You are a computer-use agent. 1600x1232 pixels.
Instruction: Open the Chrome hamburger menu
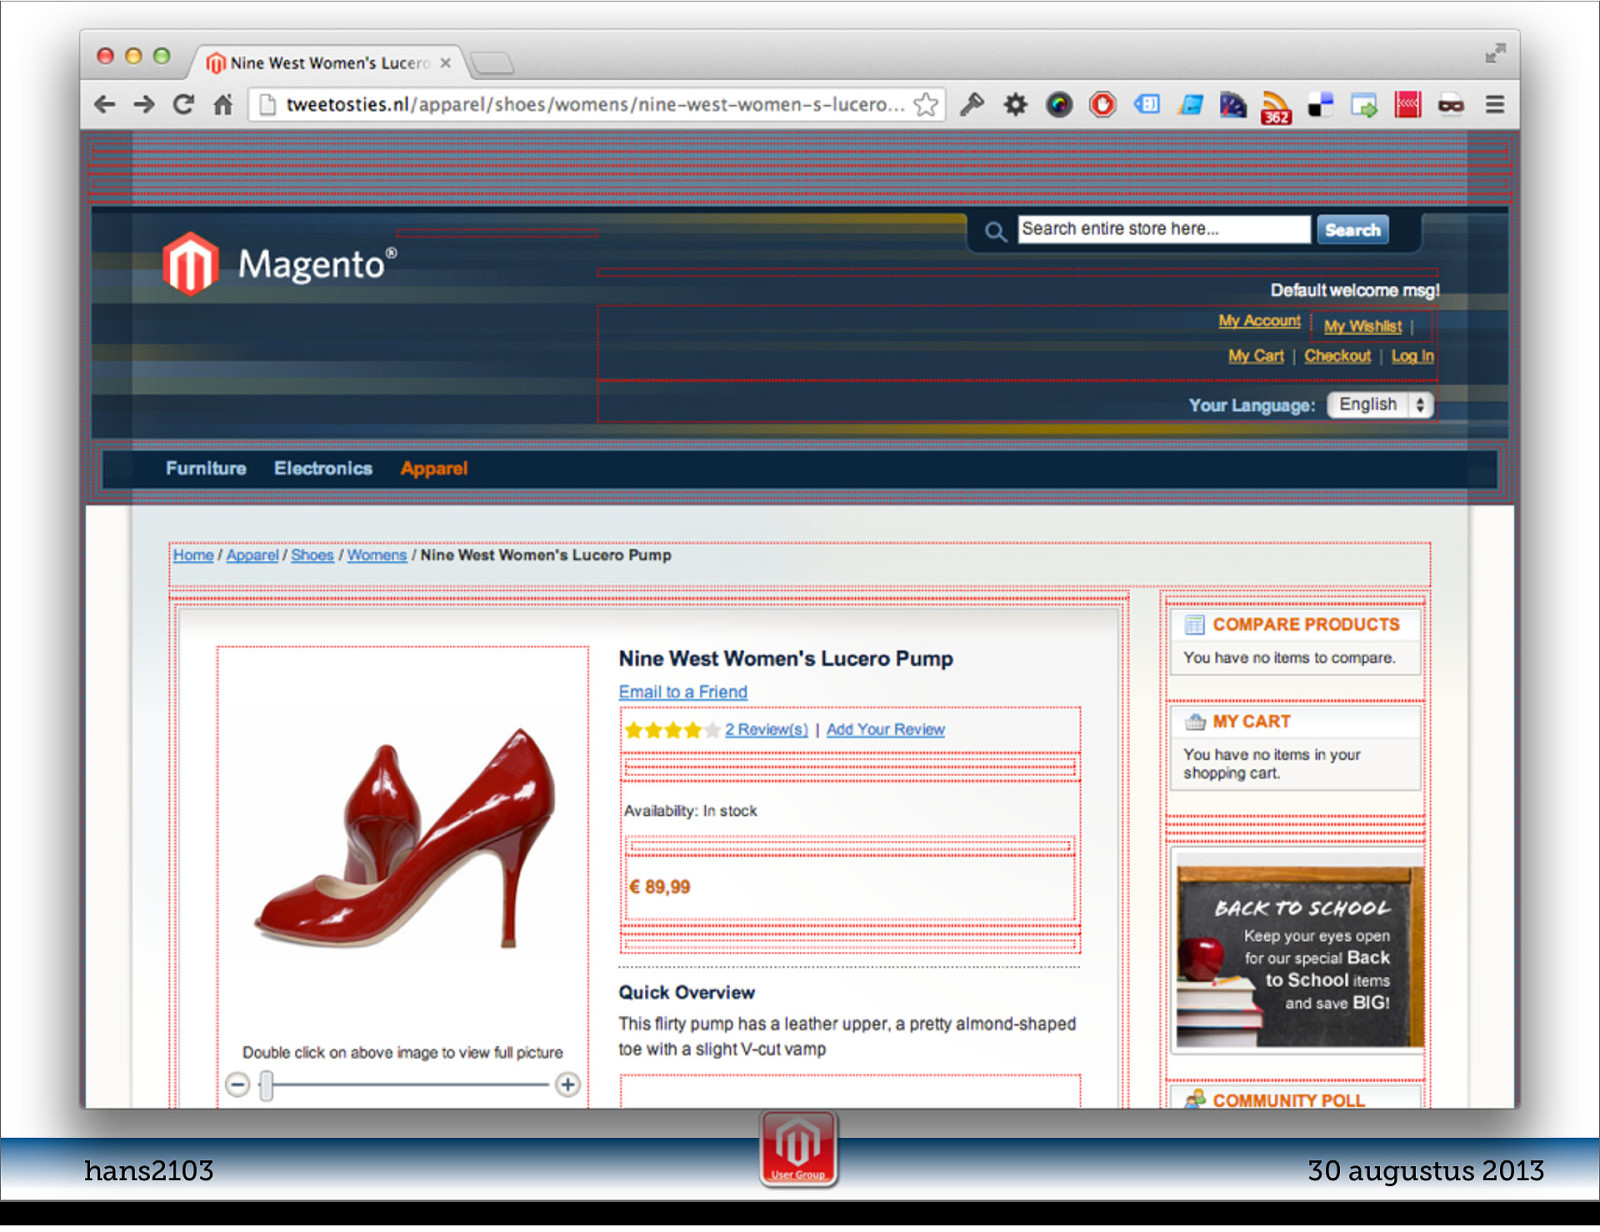[1495, 104]
